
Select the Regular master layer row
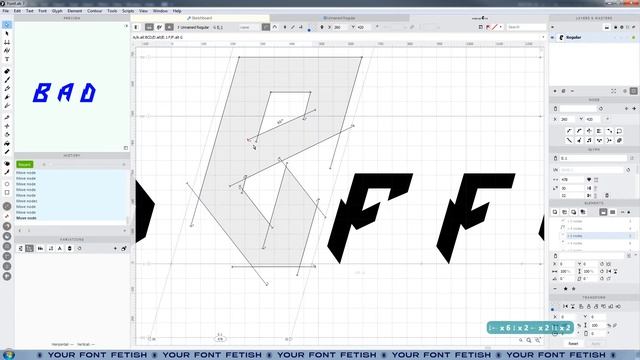click(593, 38)
